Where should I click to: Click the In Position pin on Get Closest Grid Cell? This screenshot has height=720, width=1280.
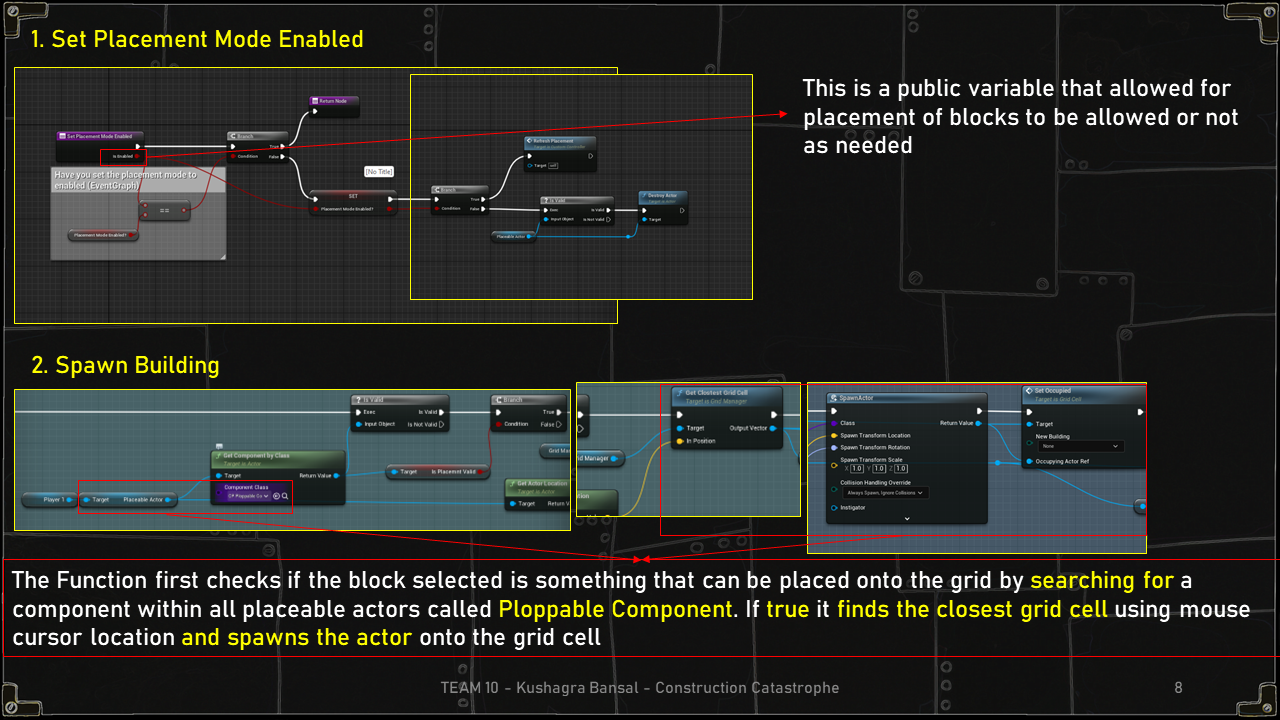click(x=679, y=441)
